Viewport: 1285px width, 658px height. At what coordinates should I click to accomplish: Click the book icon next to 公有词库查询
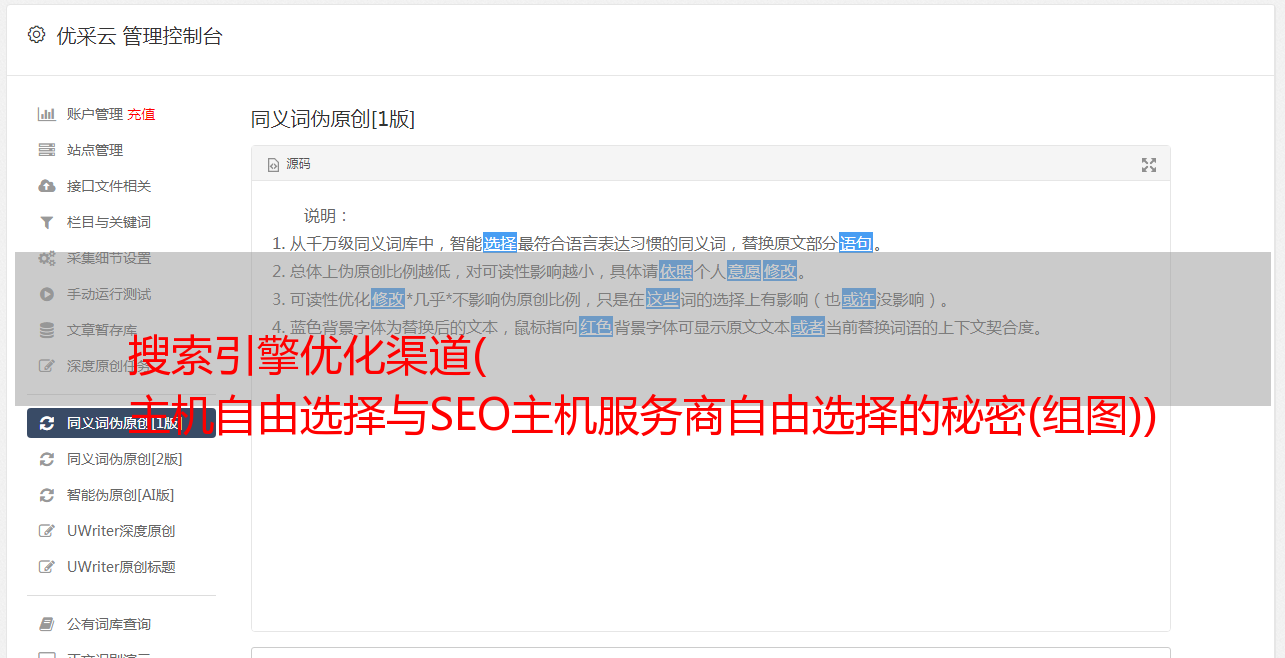(46, 624)
